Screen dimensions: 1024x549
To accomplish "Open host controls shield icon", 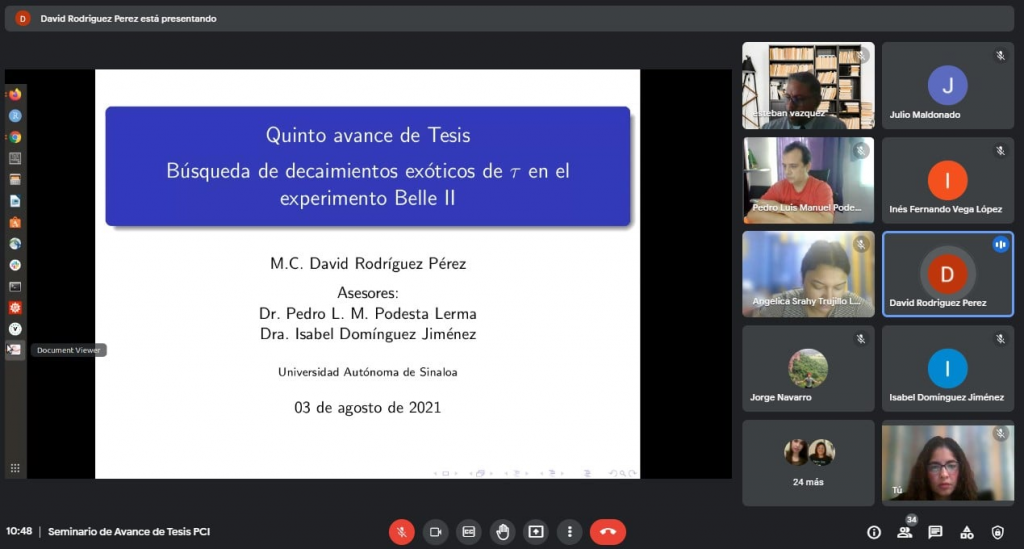I will (x=997, y=533).
